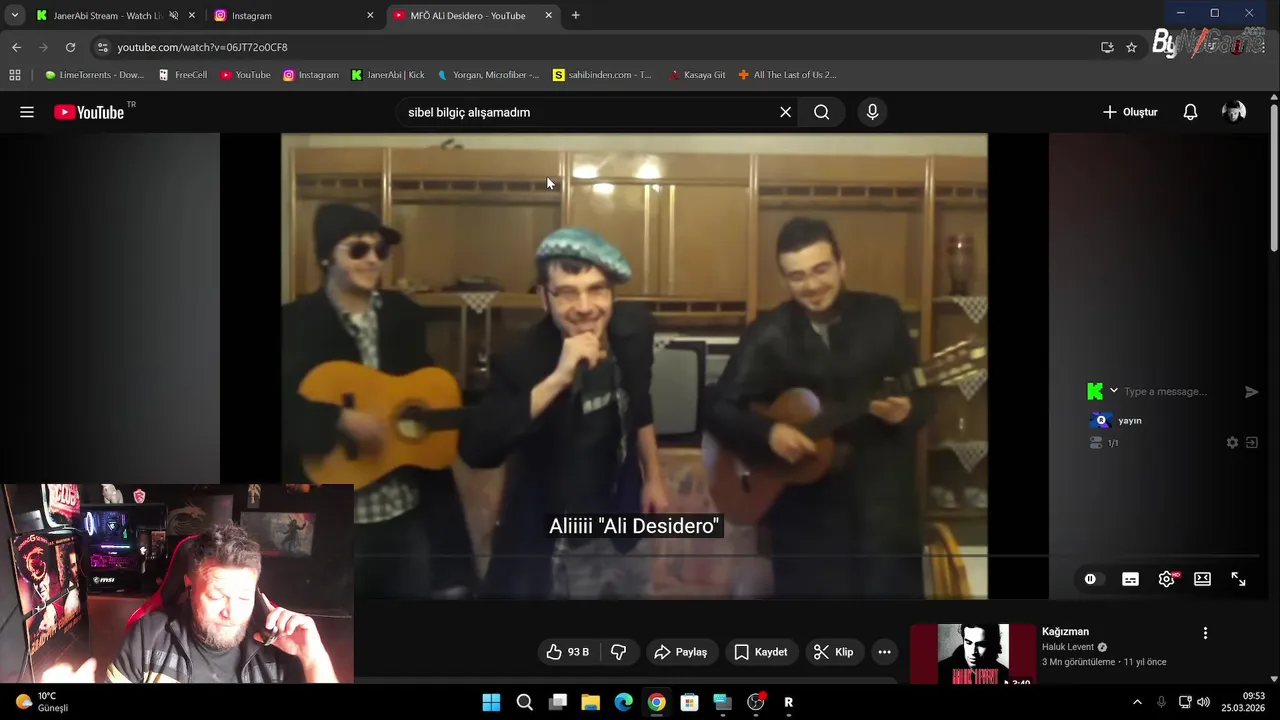Open the FreeCell bookmark
1280x720 pixels.
pyautogui.click(x=182, y=75)
